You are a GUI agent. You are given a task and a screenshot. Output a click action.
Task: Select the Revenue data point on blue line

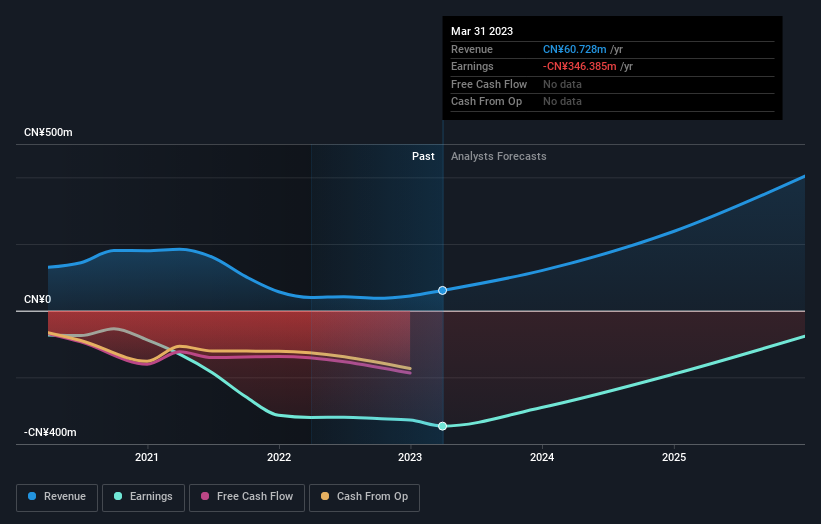pos(442,290)
